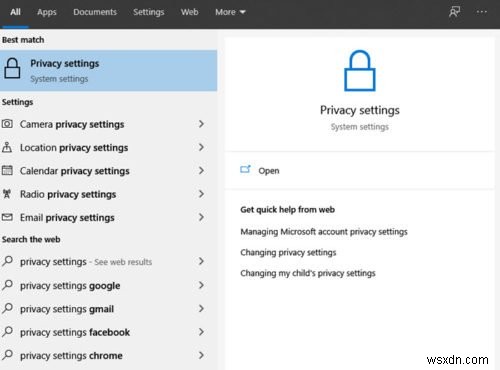The width and height of the screenshot is (500, 370).
Task: Expand the Radio privacy settings chevron
Action: (x=201, y=194)
